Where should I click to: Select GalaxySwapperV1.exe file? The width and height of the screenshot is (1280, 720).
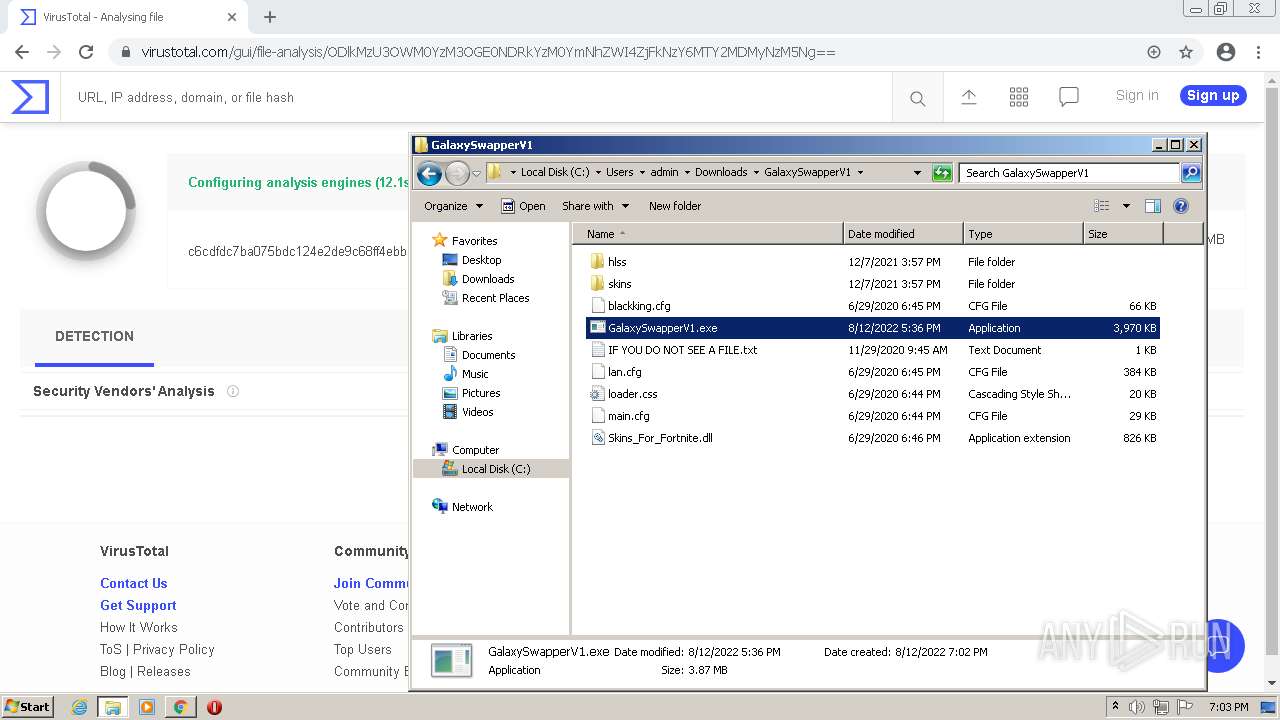(x=873, y=328)
